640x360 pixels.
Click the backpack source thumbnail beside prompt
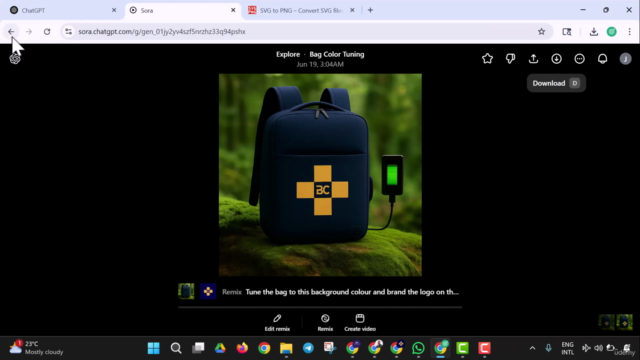click(186, 291)
